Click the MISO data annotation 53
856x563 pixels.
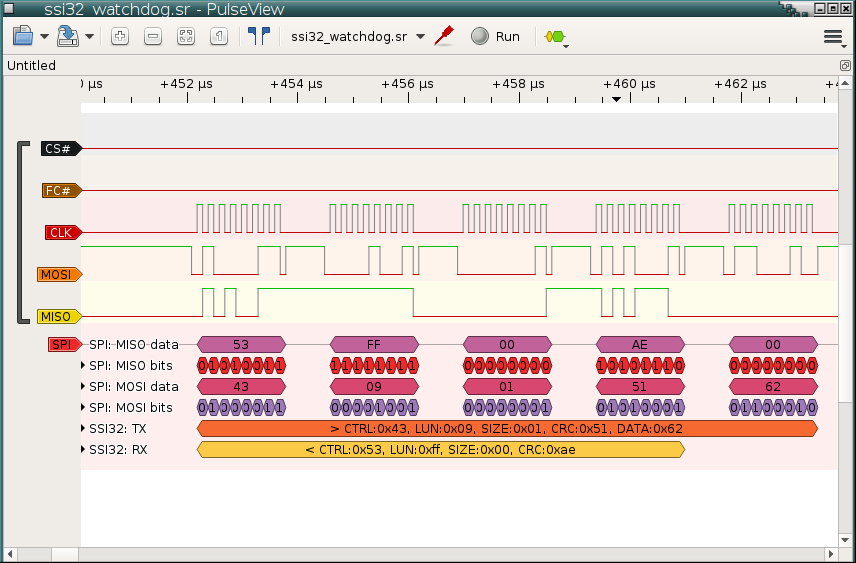pos(241,345)
